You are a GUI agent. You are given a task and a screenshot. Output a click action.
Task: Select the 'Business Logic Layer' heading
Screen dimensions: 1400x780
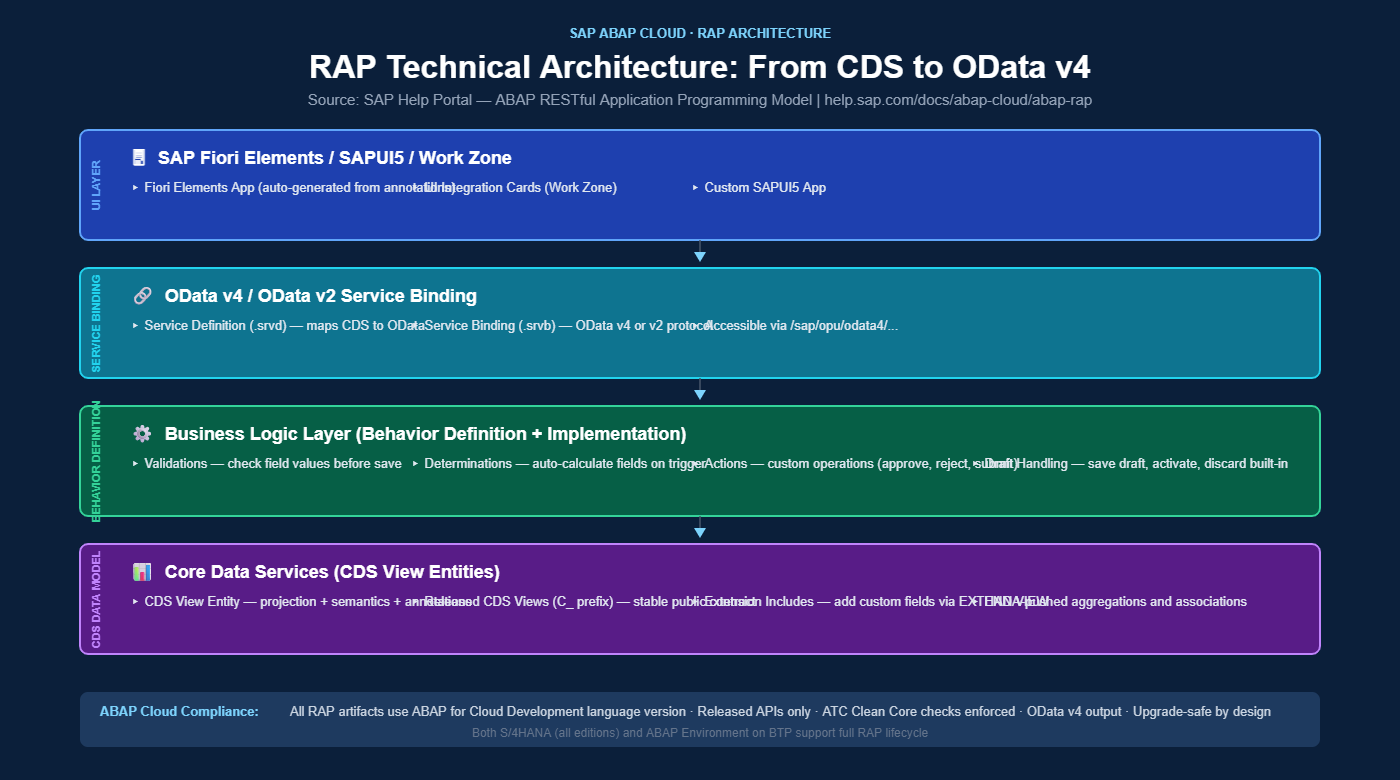point(425,434)
